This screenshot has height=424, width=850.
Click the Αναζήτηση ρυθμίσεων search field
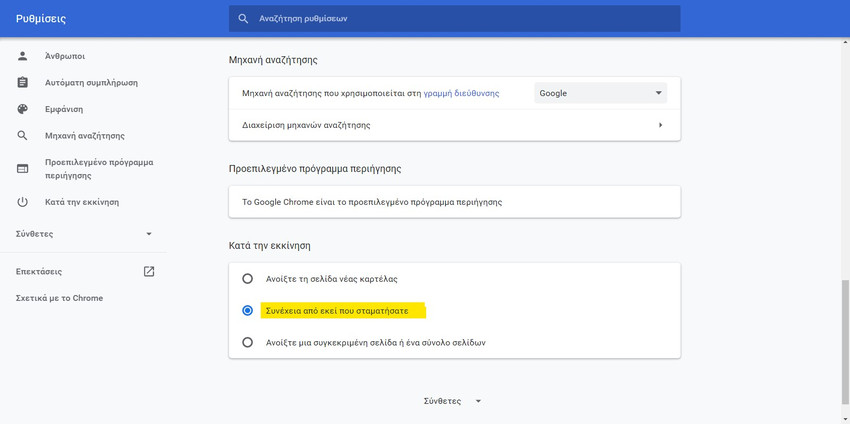454,18
